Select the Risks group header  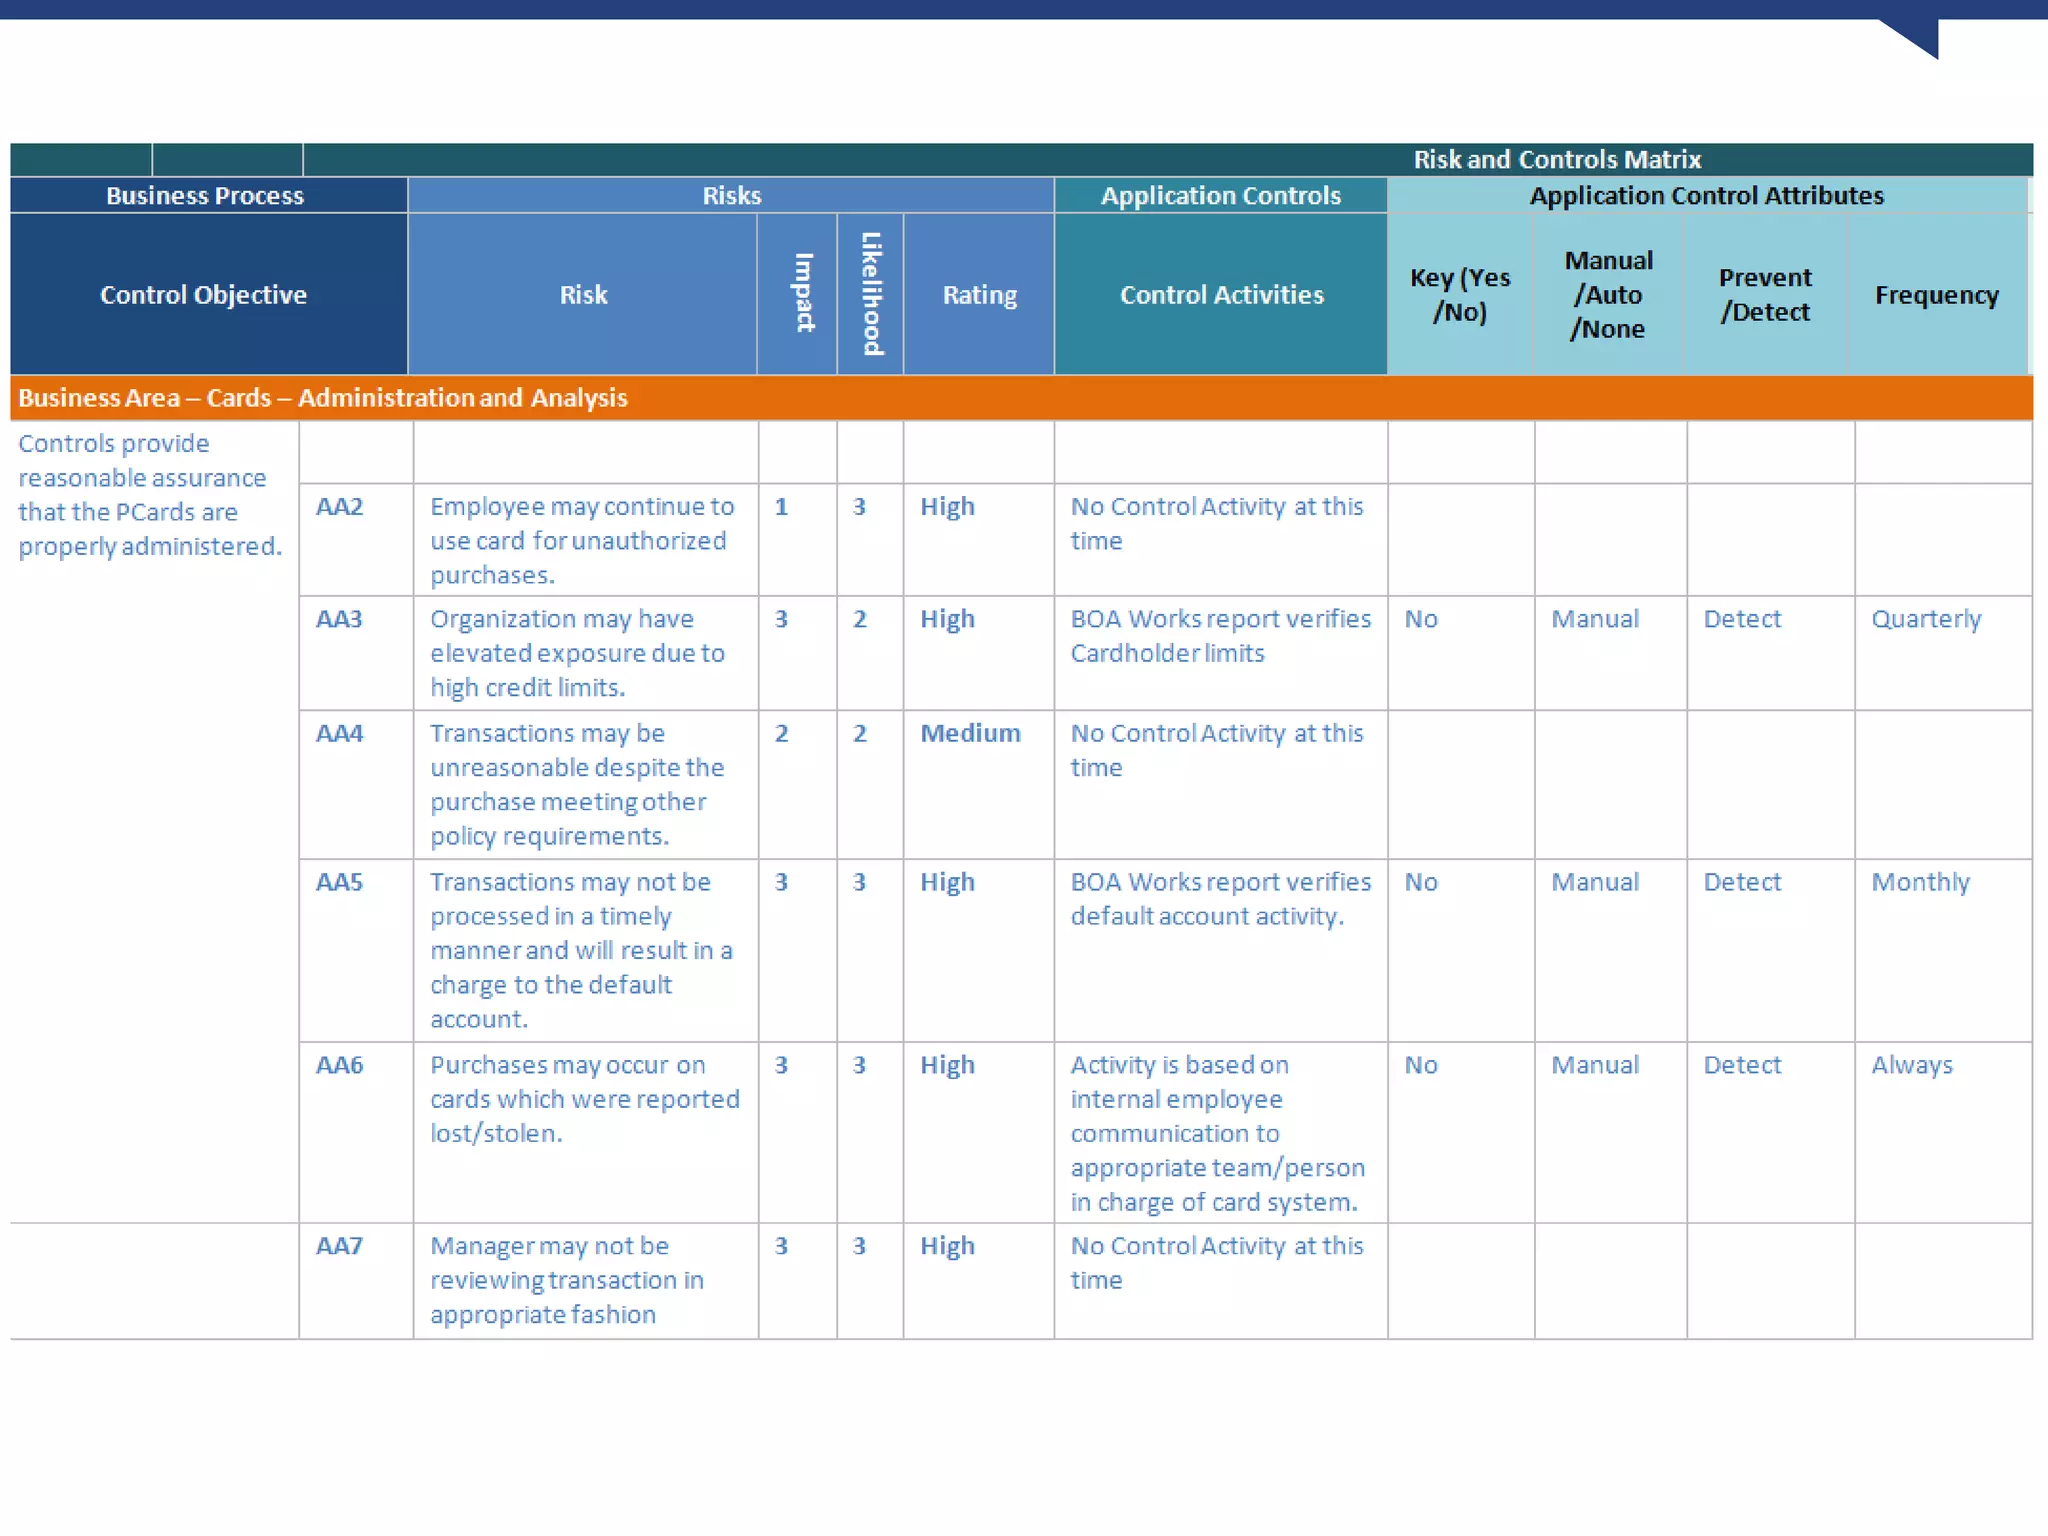(731, 196)
